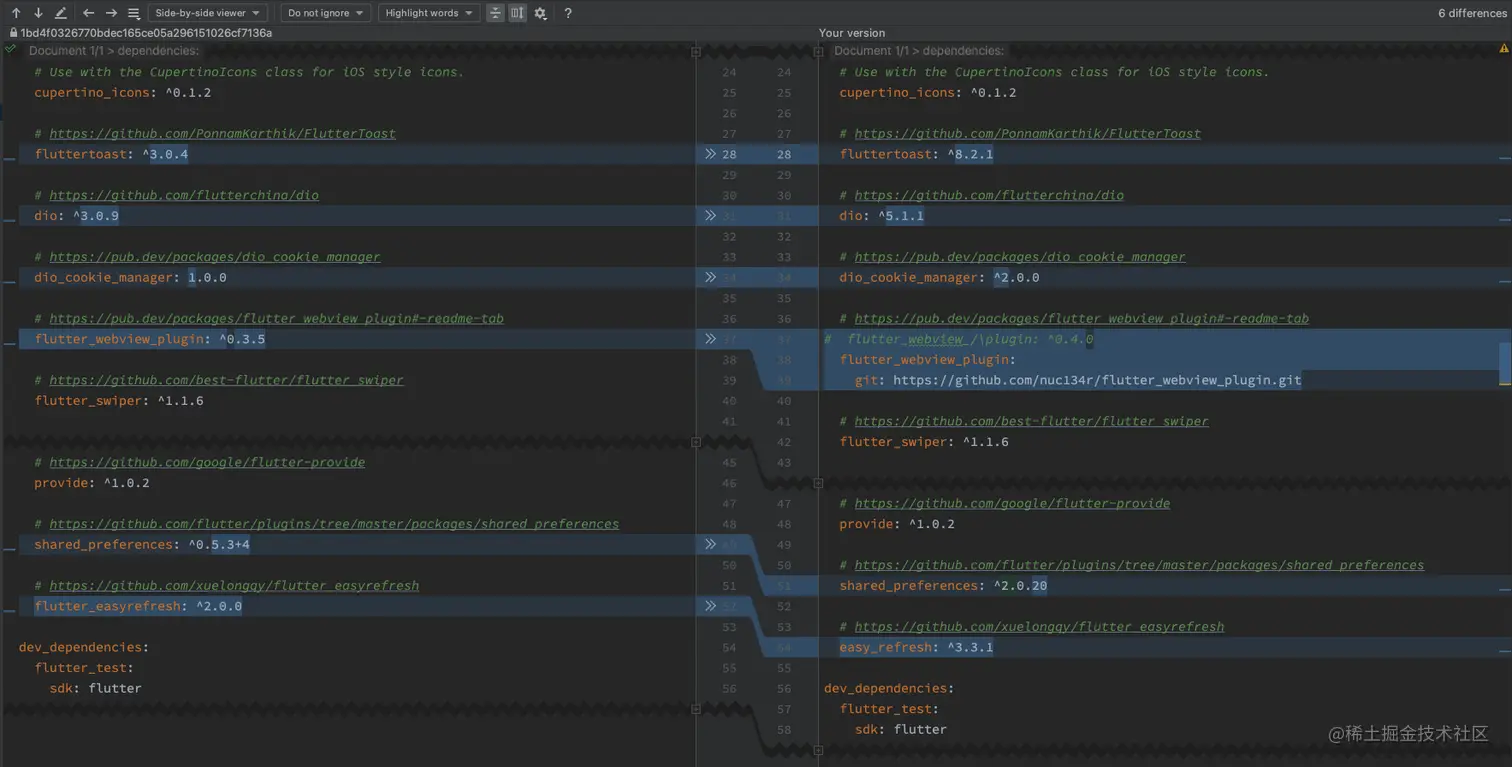Image resolution: width=1512 pixels, height=767 pixels.
Task: Select the Your version header
Action: click(x=851, y=32)
